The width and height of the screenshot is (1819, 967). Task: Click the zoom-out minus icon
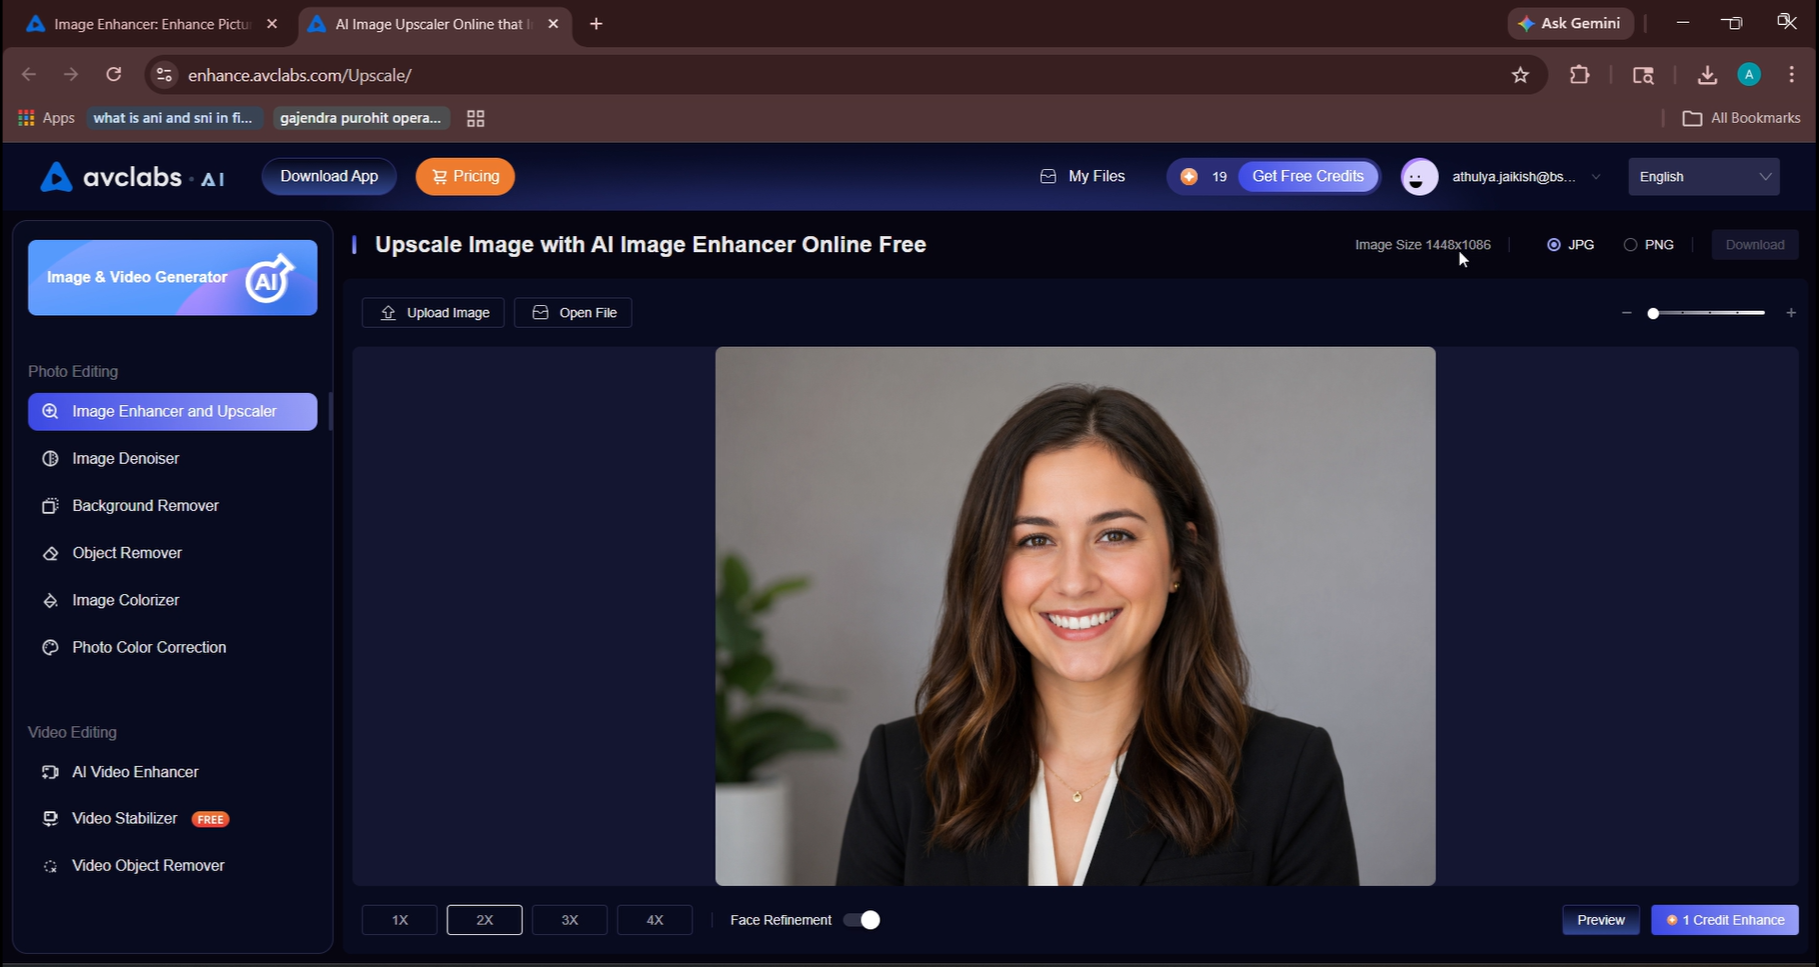pyautogui.click(x=1627, y=313)
